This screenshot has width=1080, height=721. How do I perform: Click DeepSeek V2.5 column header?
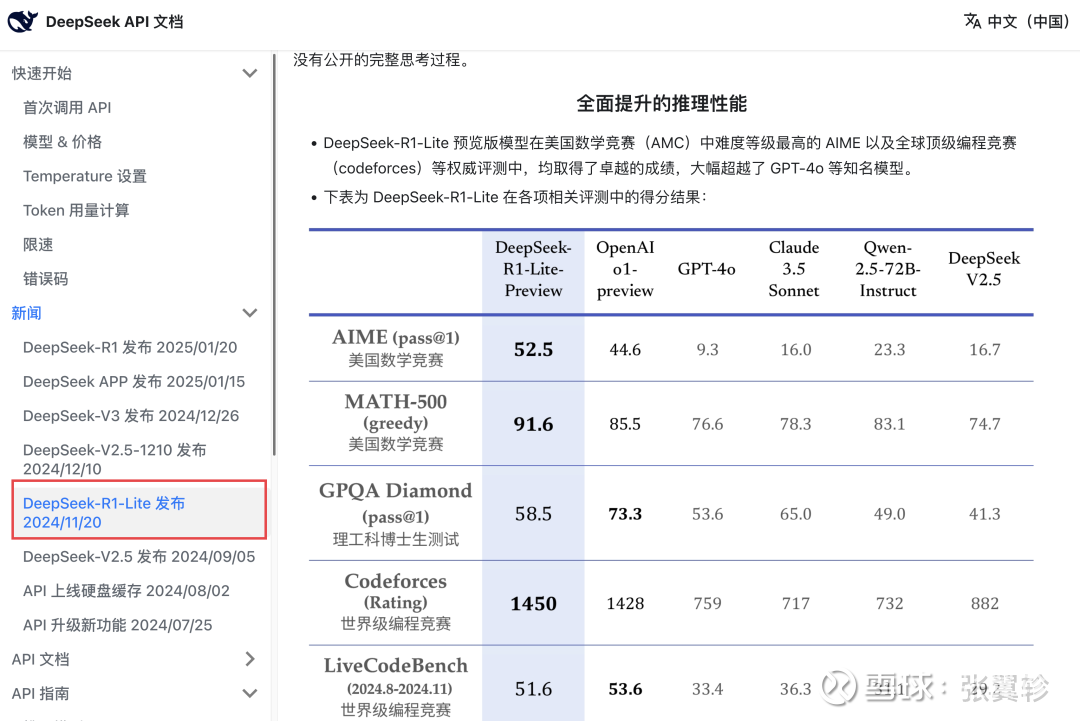(x=984, y=269)
